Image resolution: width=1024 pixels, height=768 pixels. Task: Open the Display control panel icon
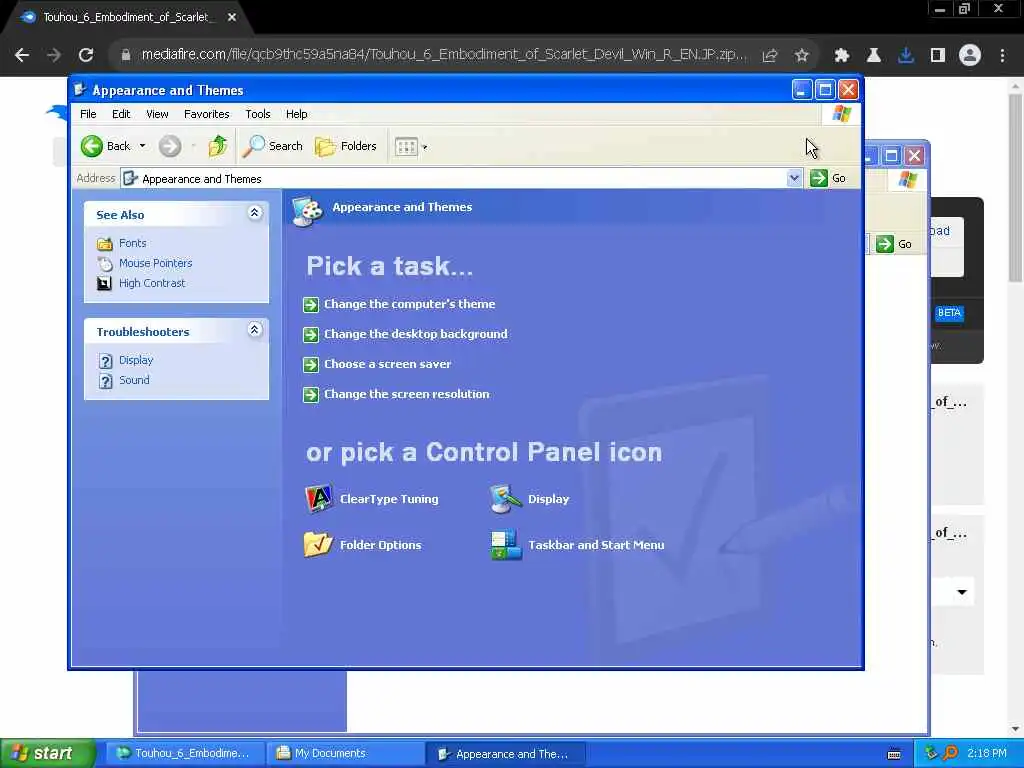[x=530, y=499]
